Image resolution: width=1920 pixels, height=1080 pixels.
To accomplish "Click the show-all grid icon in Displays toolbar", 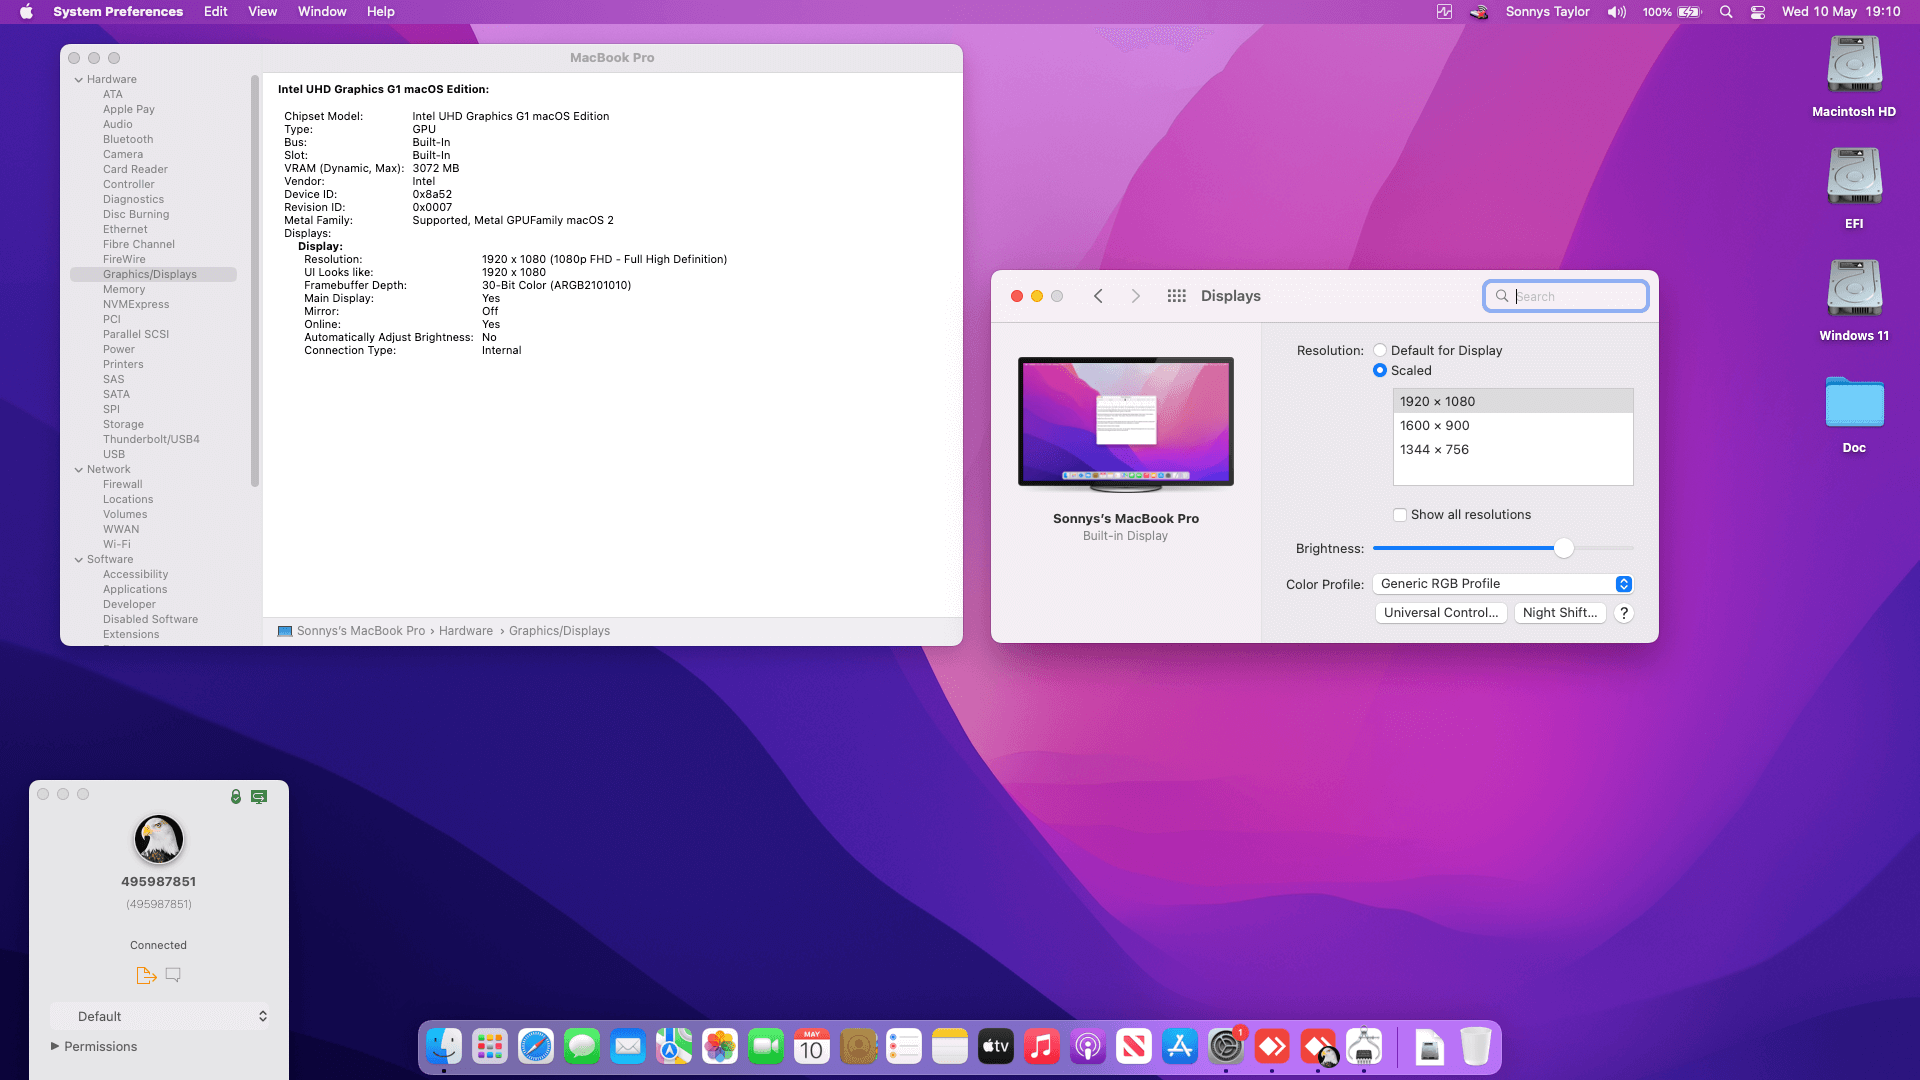I will coord(1176,296).
